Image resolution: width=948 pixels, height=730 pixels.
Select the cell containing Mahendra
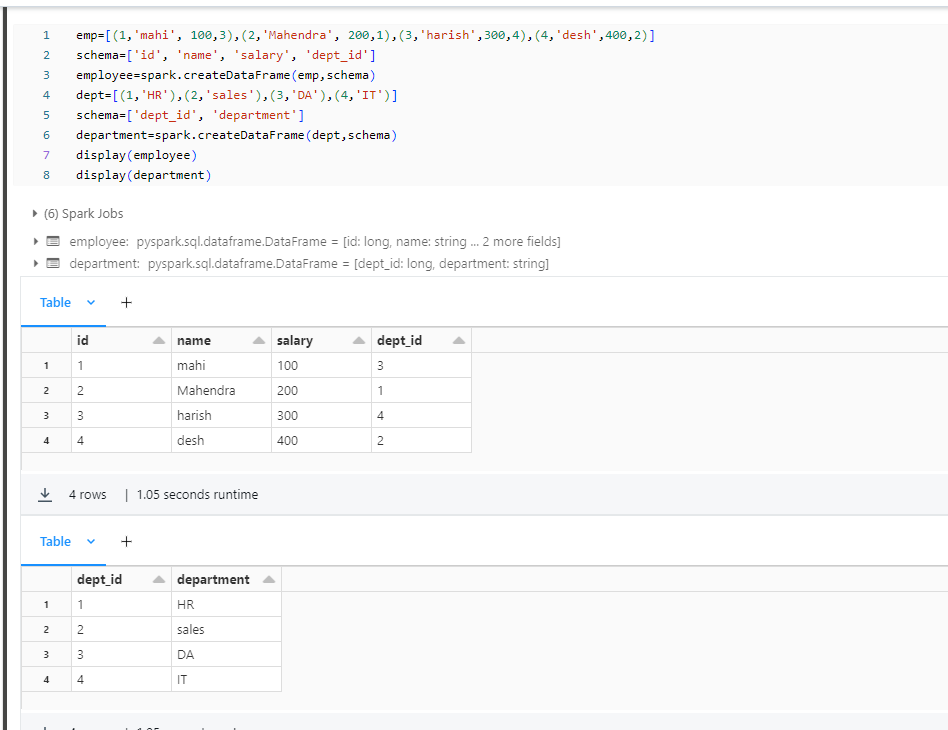221,390
